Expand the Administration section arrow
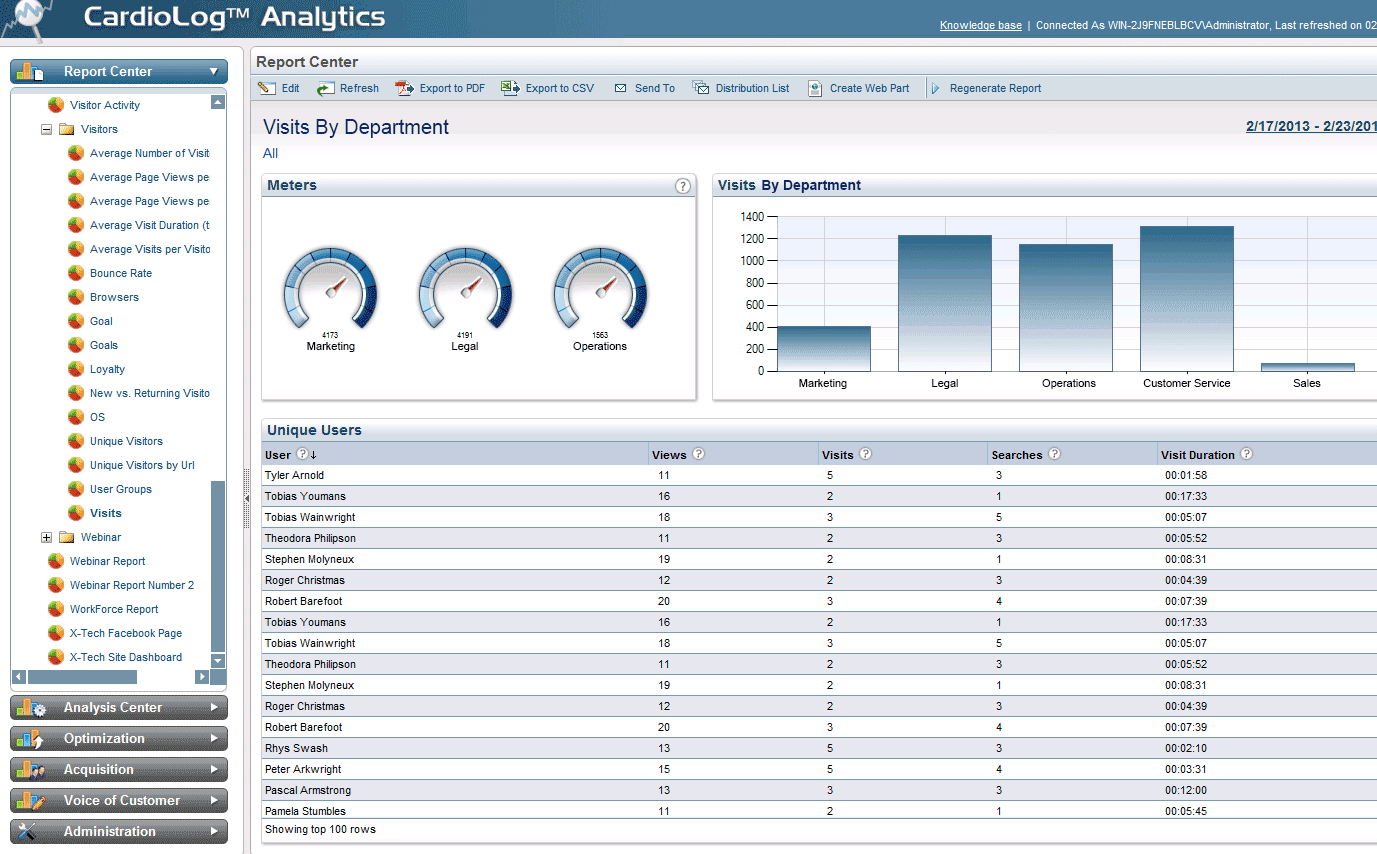This screenshot has width=1377, height=854. (214, 831)
